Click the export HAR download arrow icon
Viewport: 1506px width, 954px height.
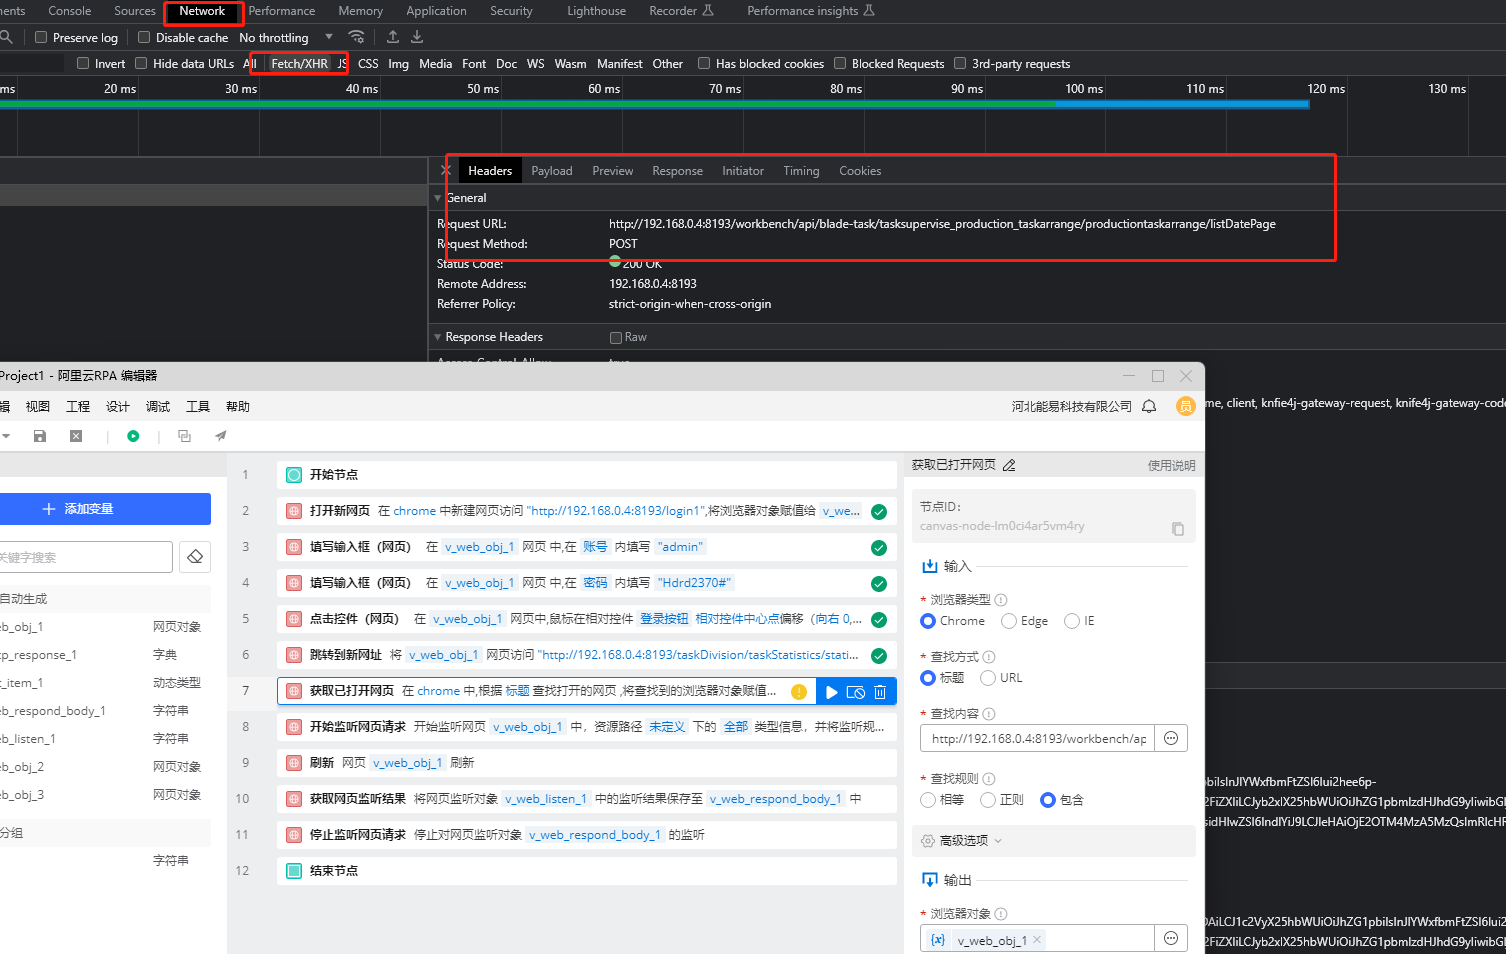tap(417, 37)
